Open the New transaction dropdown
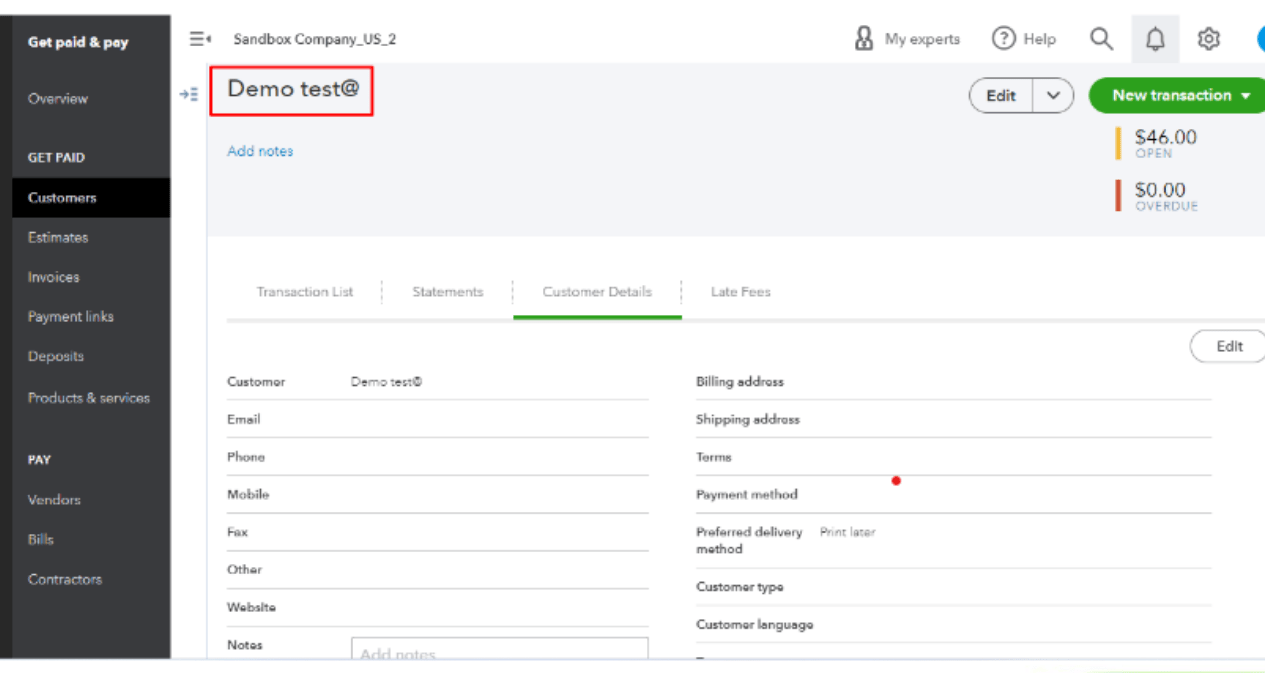1265x673 pixels. 1181,96
